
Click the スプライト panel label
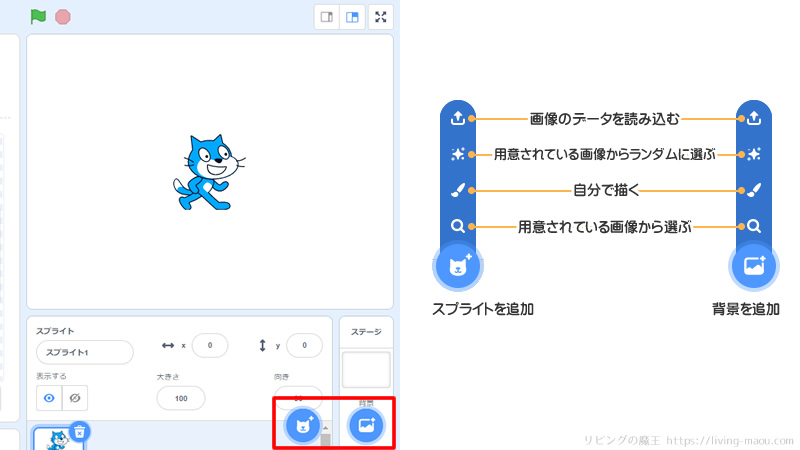(x=55, y=331)
